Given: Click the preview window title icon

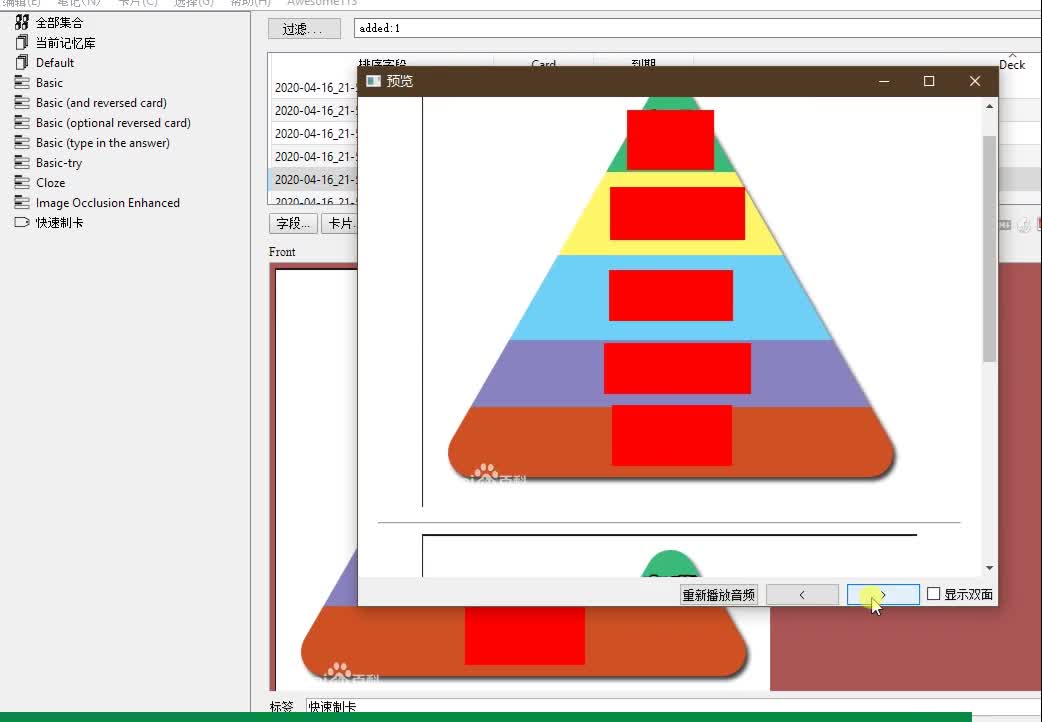Looking at the screenshot, I should (x=373, y=81).
